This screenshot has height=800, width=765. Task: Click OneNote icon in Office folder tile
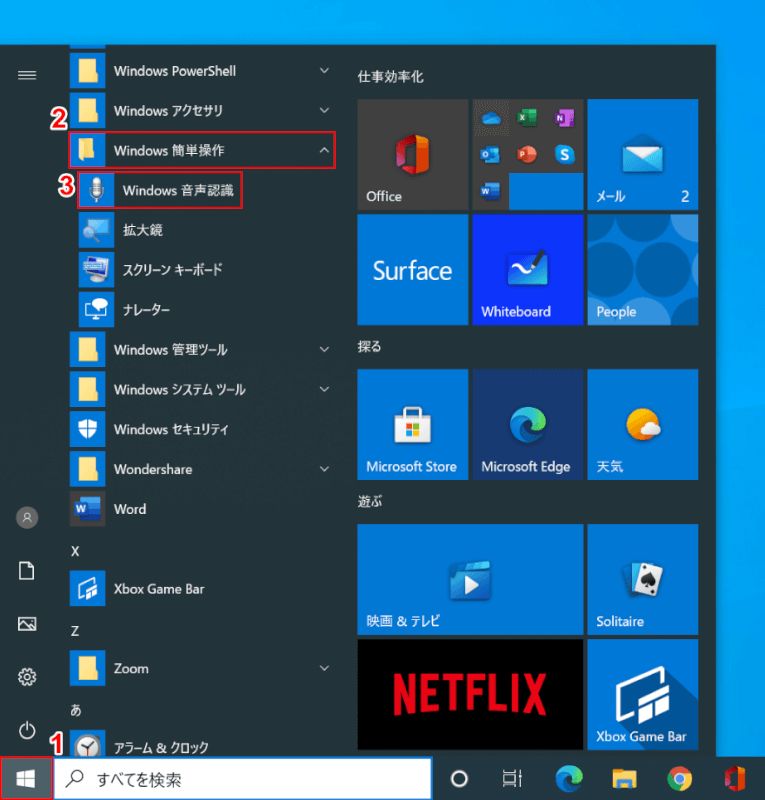564,118
